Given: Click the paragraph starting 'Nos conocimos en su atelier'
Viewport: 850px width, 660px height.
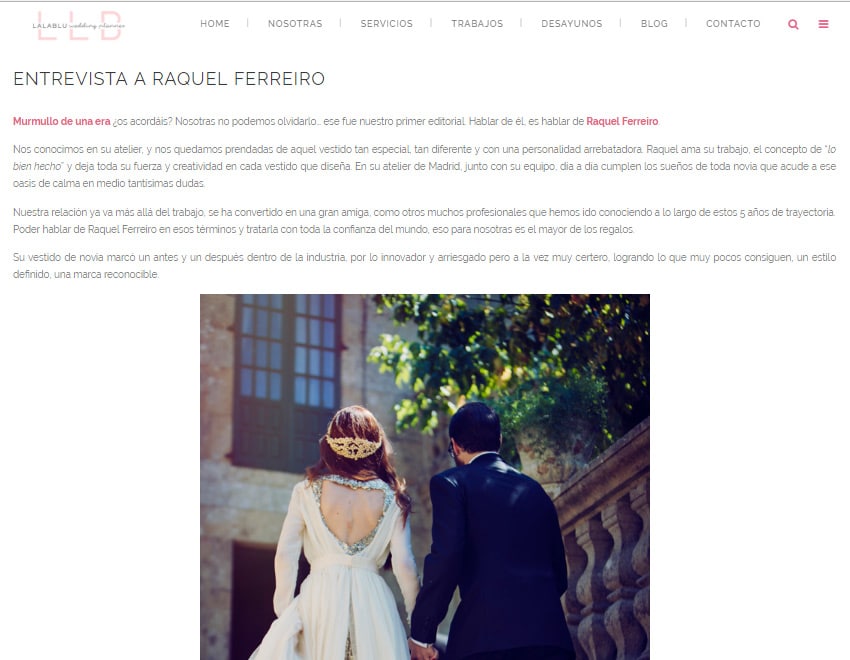Looking at the screenshot, I should pyautogui.click(x=424, y=166).
